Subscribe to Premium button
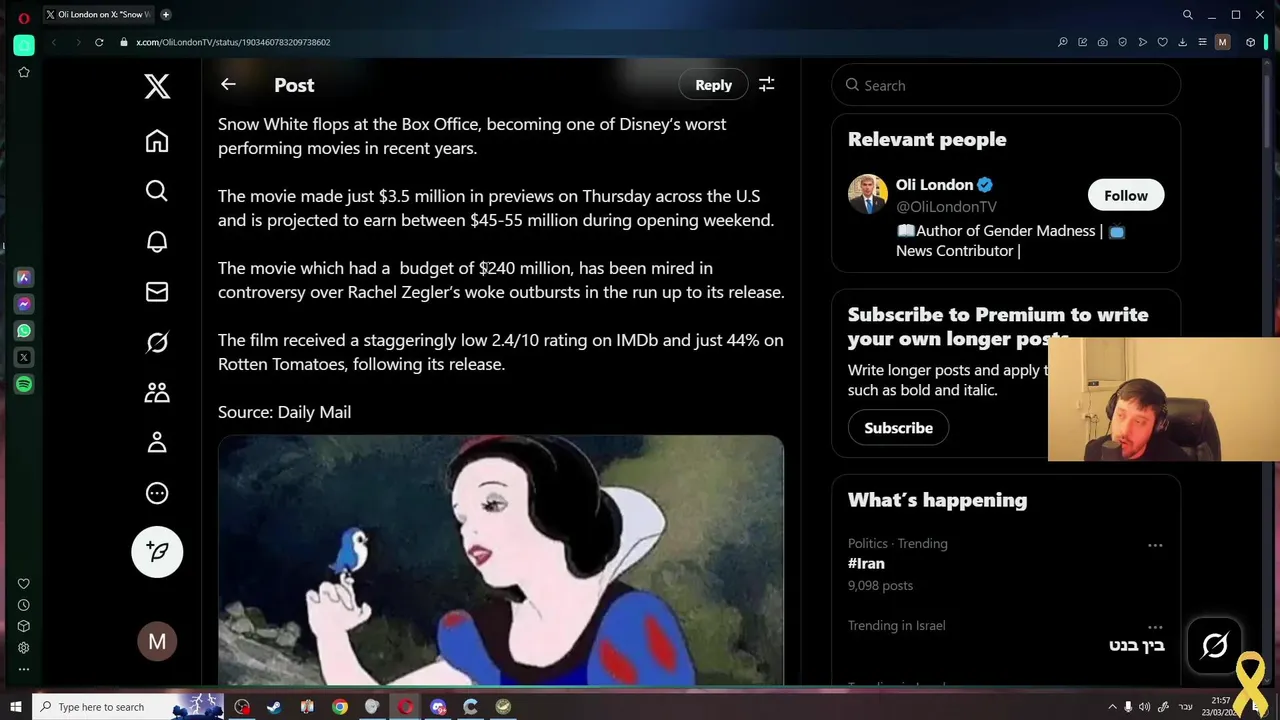1280x720 pixels. click(x=898, y=428)
